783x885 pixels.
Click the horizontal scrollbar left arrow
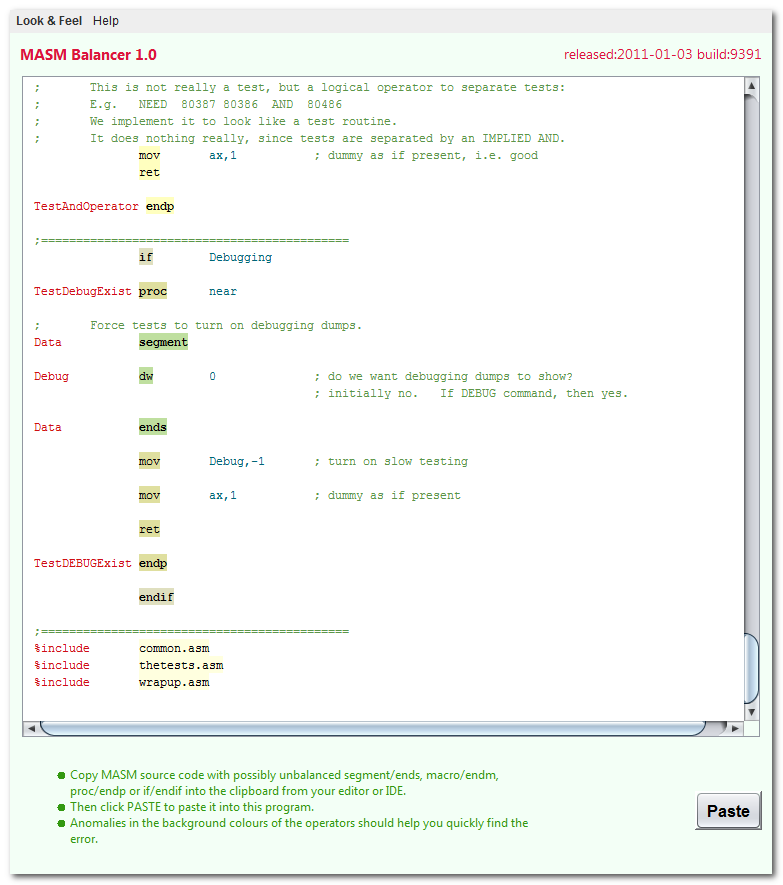31,728
